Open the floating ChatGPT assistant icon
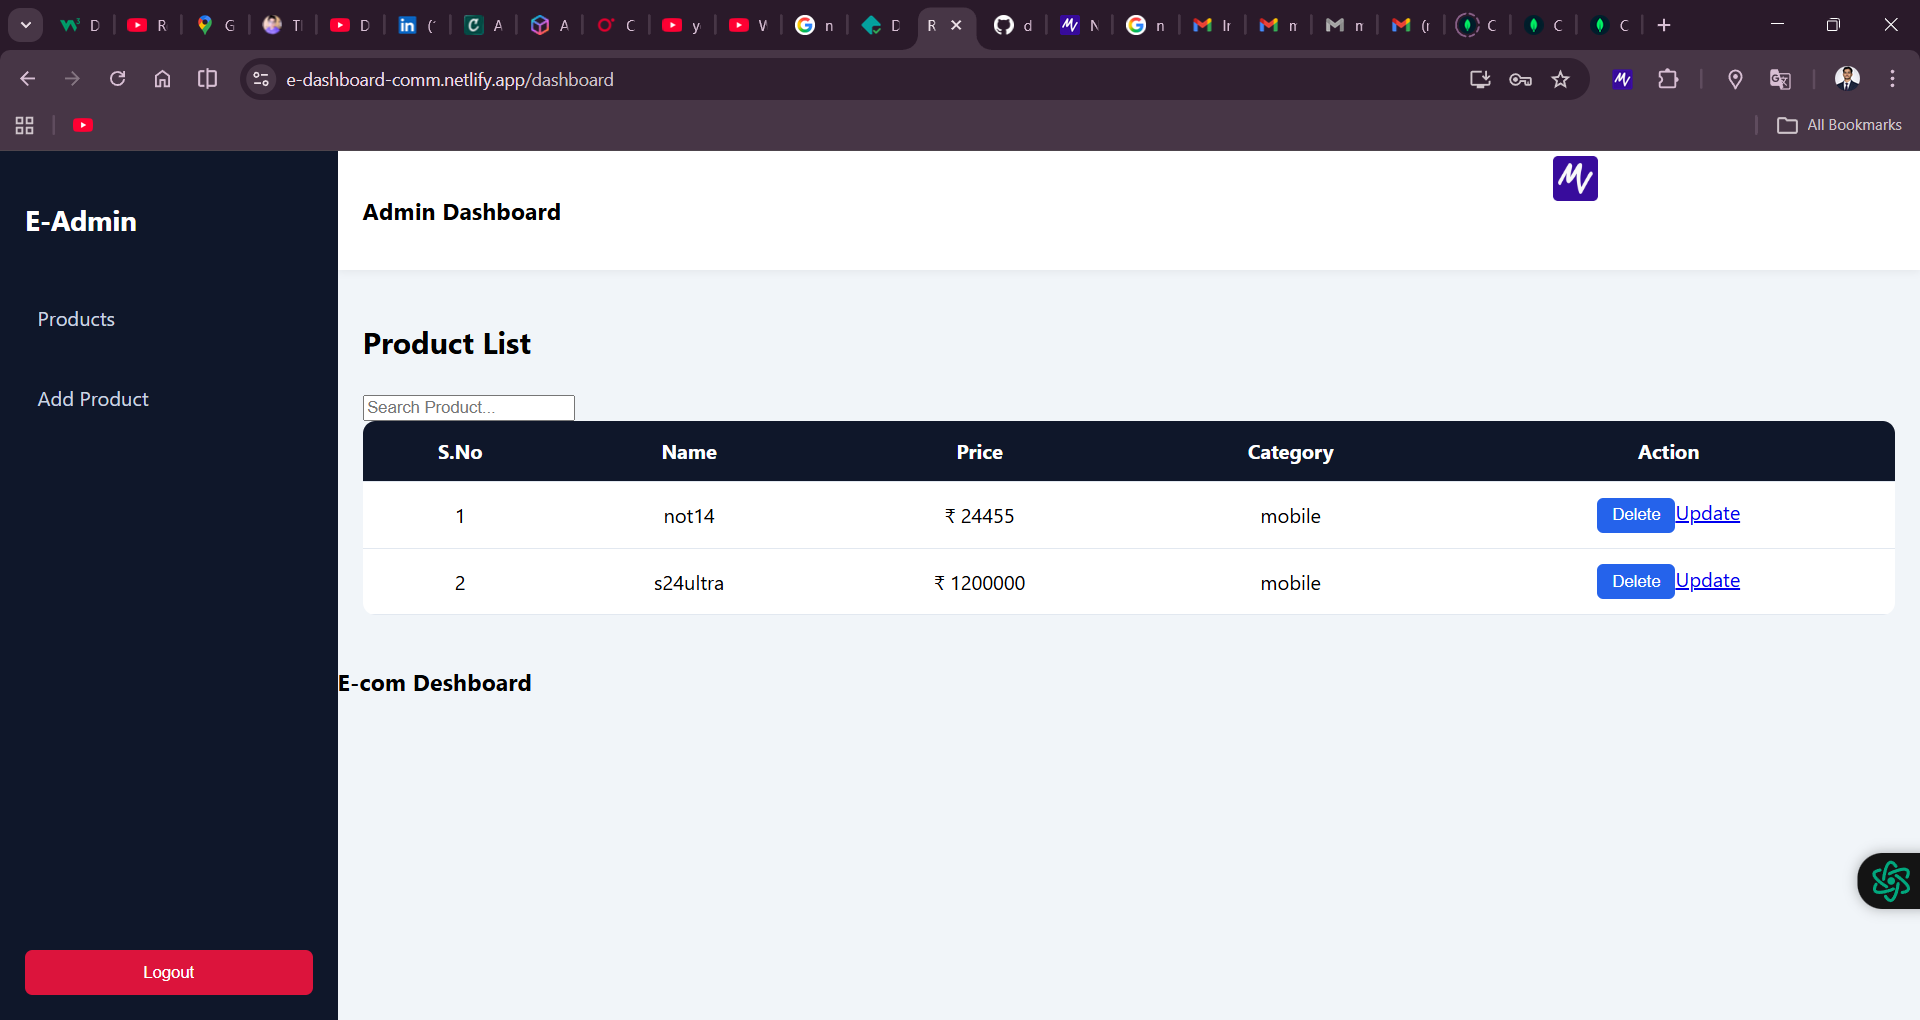Screen dimensions: 1920x1020 click(x=1889, y=881)
